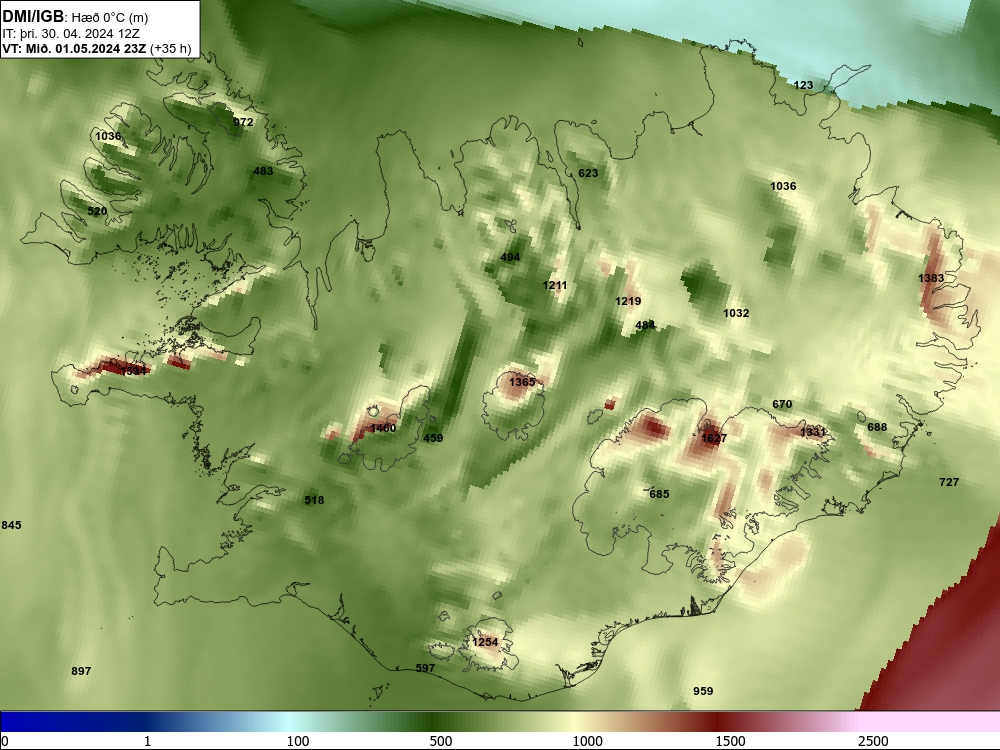Screen dimensions: 1000x750
Task: Click the 1032 value label
Action: [x=736, y=313]
